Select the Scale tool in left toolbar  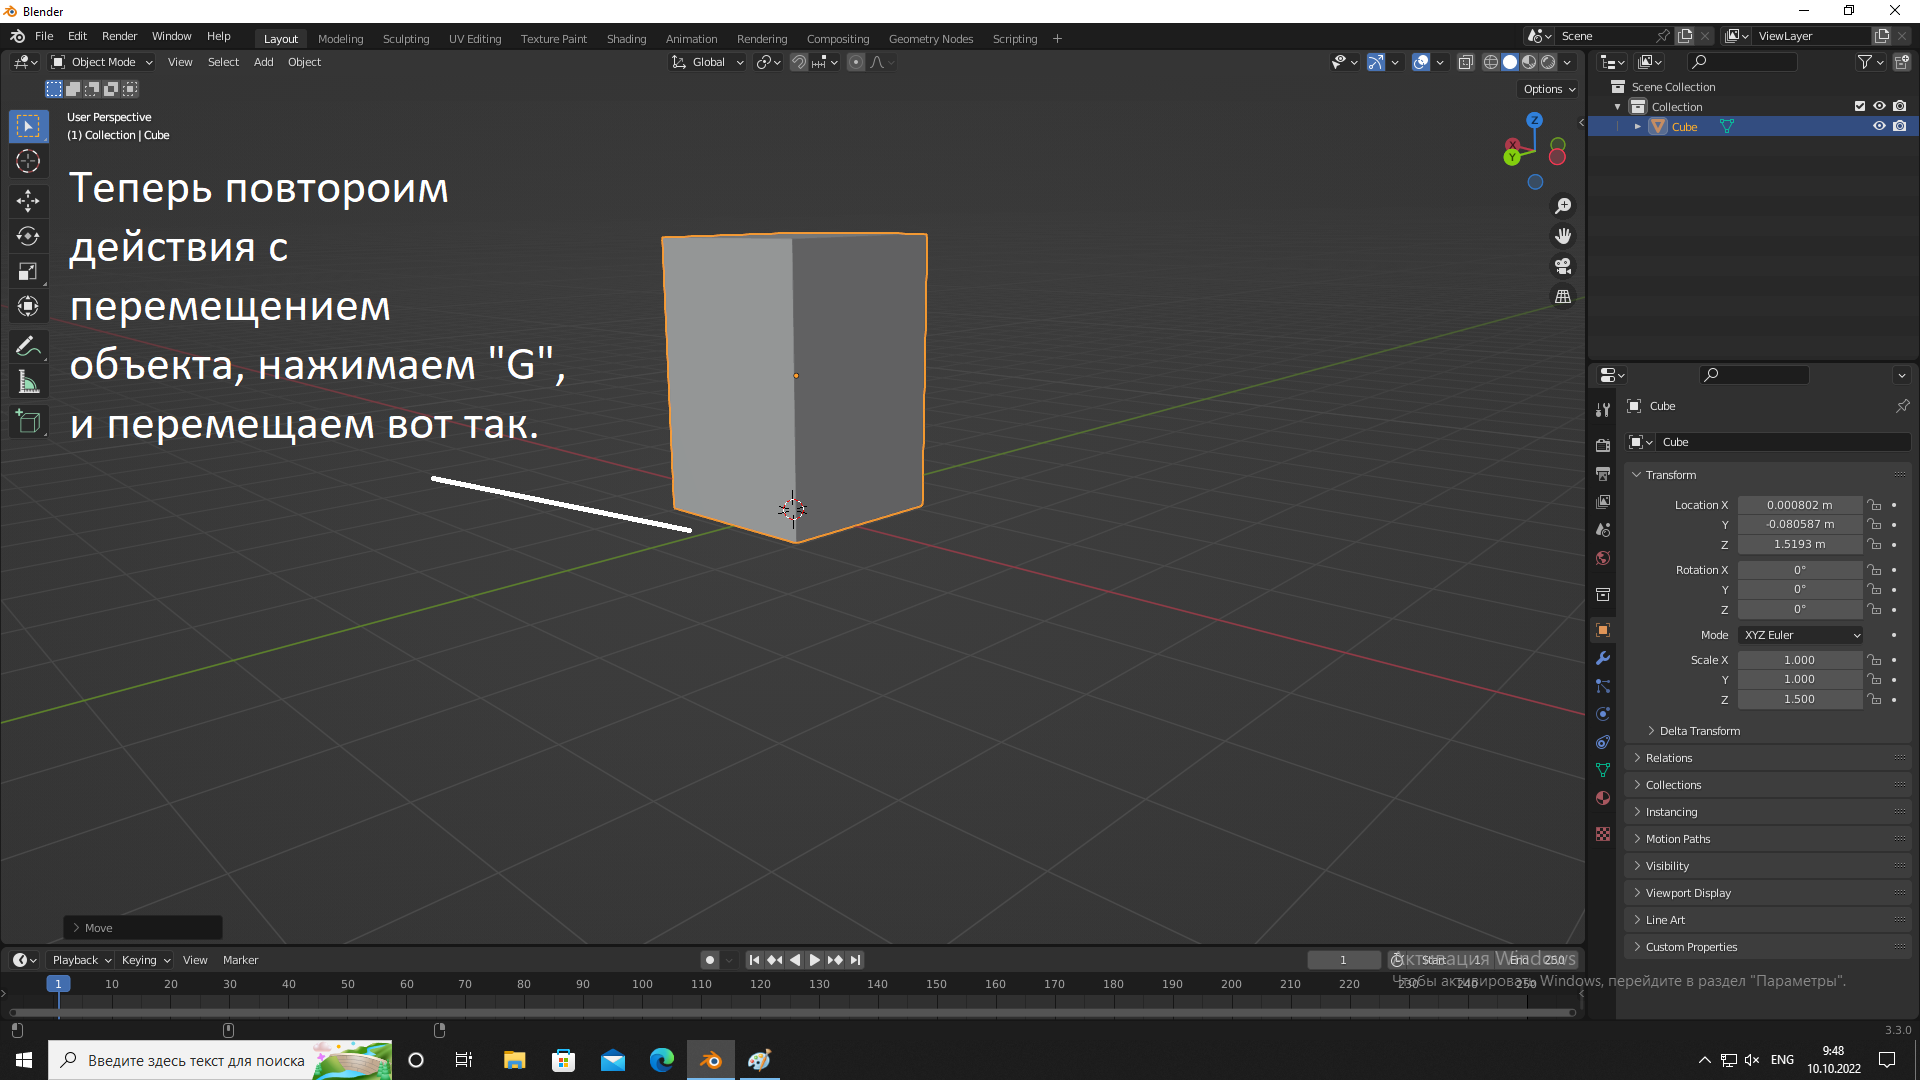28,271
